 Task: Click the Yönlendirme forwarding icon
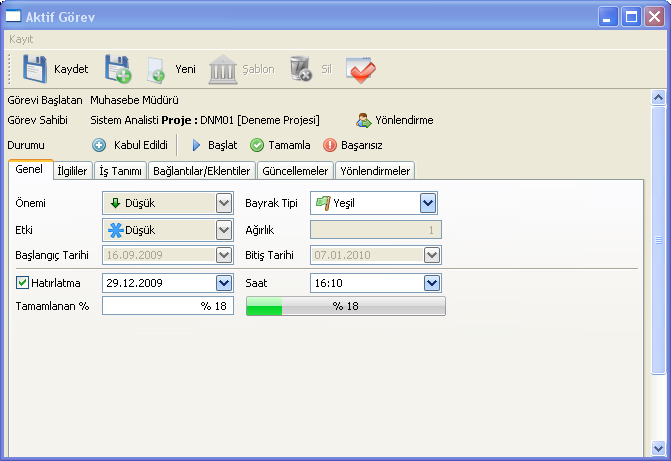coord(364,120)
